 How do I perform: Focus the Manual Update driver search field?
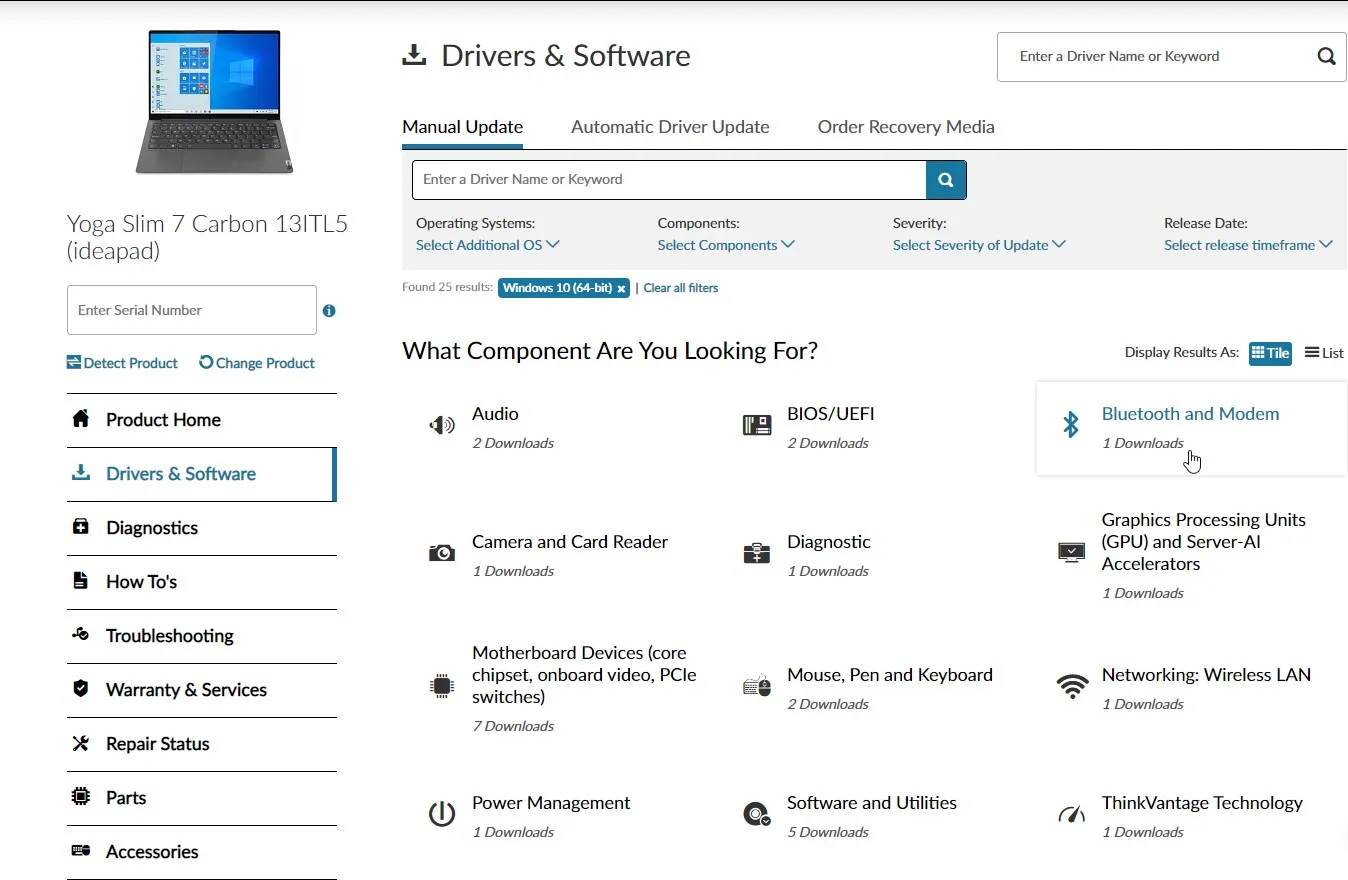[x=669, y=180]
